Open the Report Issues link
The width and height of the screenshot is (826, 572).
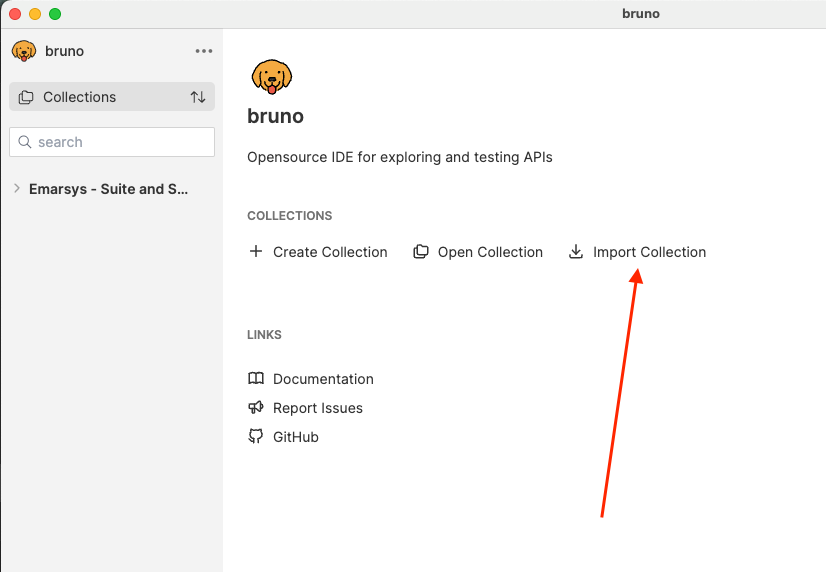click(x=318, y=408)
